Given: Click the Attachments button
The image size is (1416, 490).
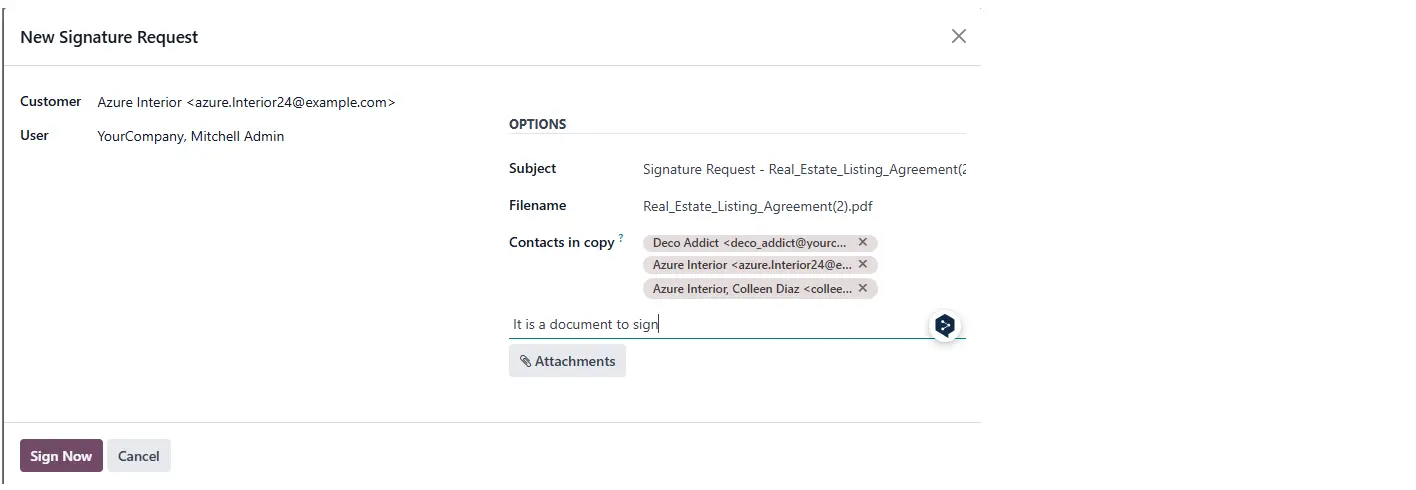Looking at the screenshot, I should coord(567,361).
